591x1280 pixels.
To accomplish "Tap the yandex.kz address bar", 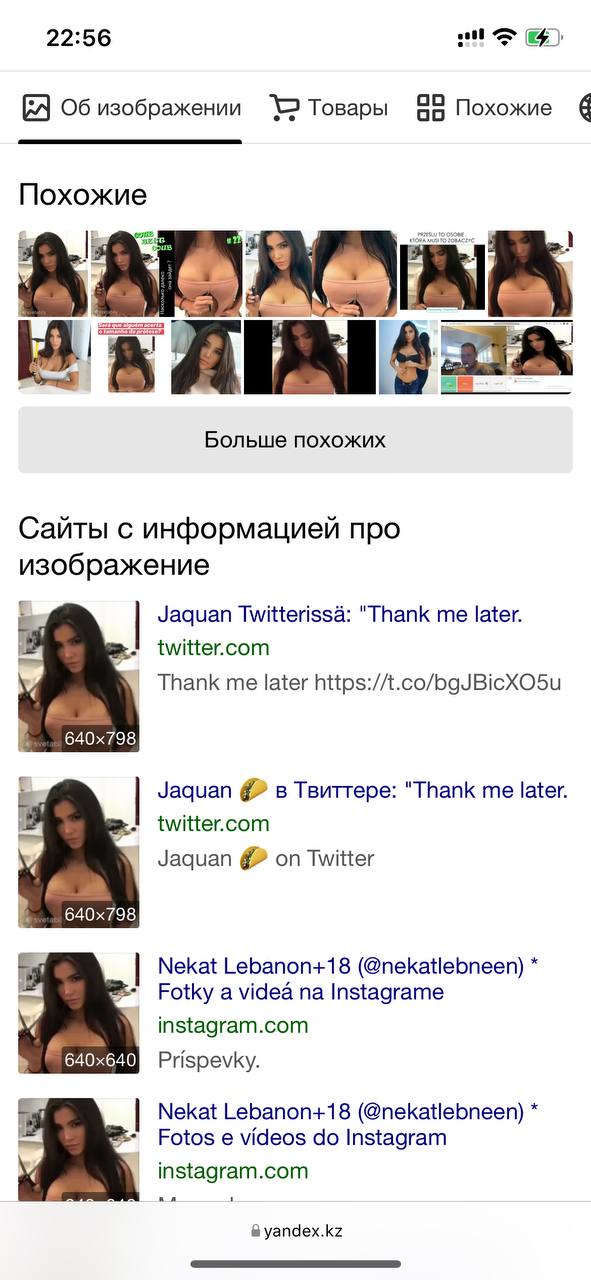I will 296,1231.
